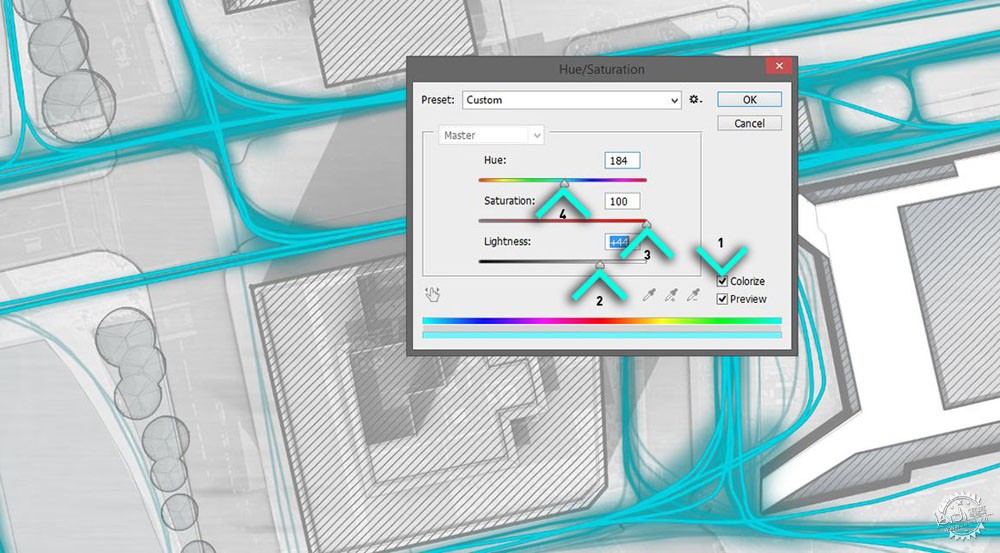This screenshot has height=553, width=1000.
Task: Toggle the Colorize checkbox
Action: coord(722,281)
